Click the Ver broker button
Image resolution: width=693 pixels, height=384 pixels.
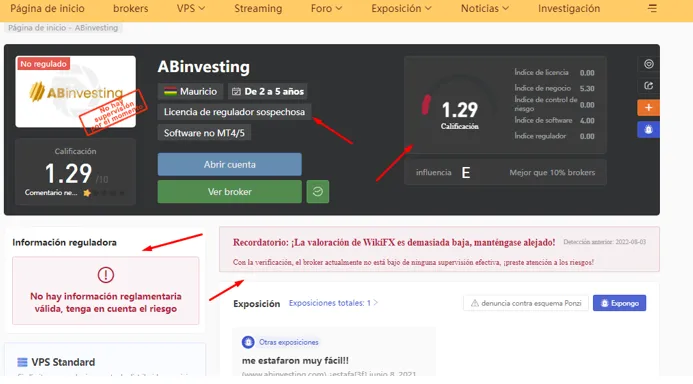(x=230, y=192)
